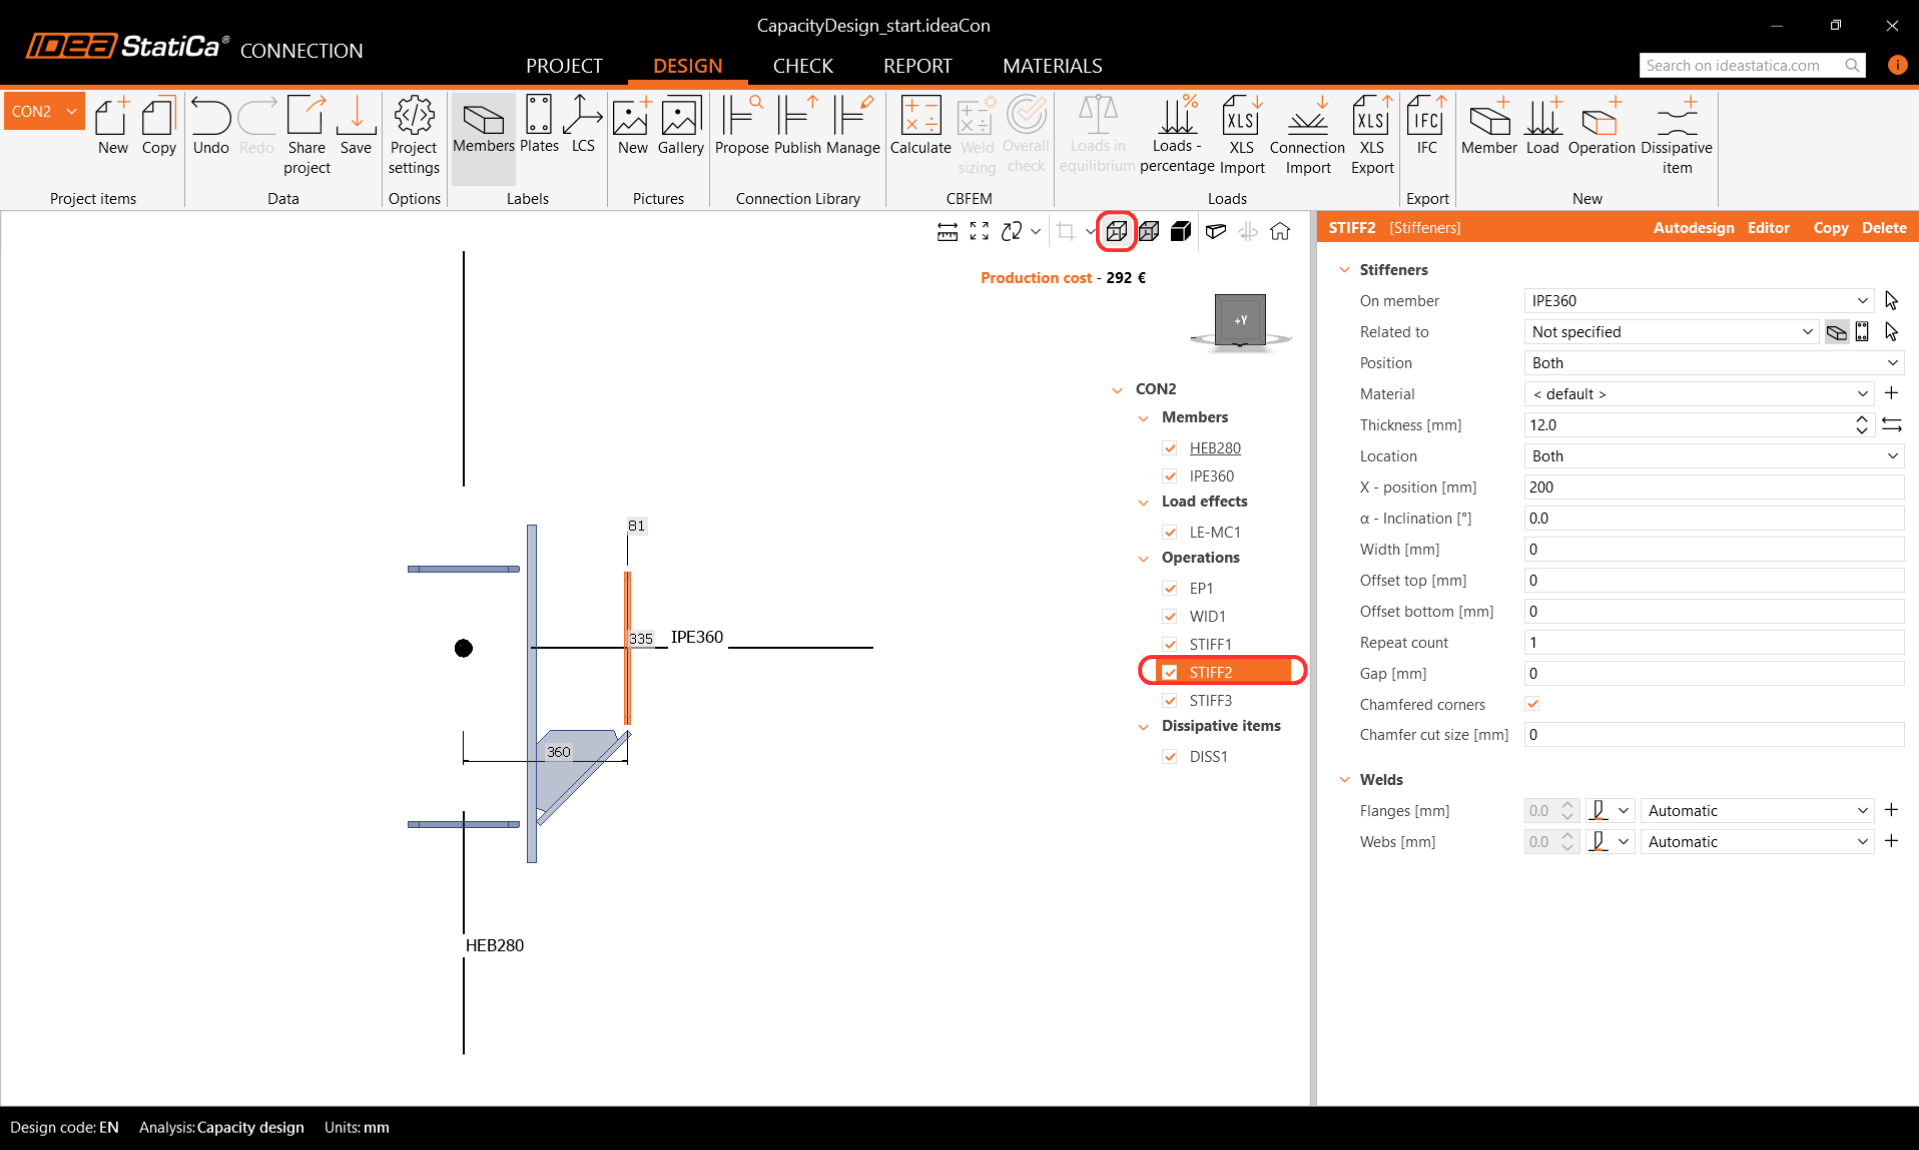This screenshot has height=1150, width=1919.
Task: Toggle STIFF3 operation checkbox
Action: point(1170,700)
